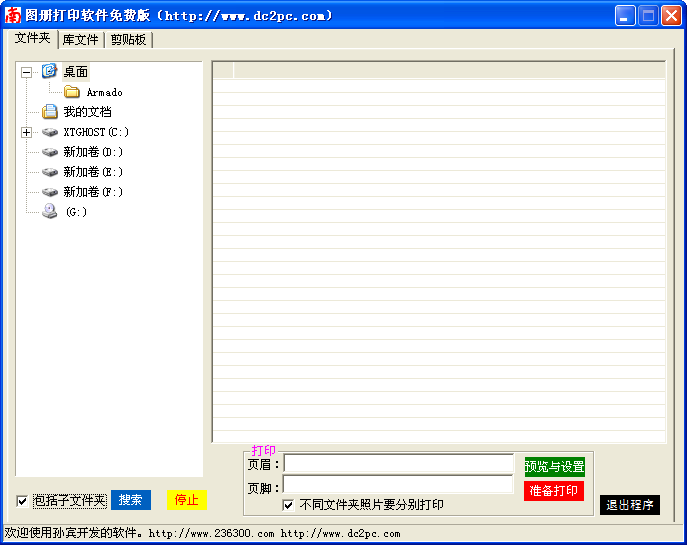Click into the 页眉 header text field
687x545 pixels.
(398, 464)
